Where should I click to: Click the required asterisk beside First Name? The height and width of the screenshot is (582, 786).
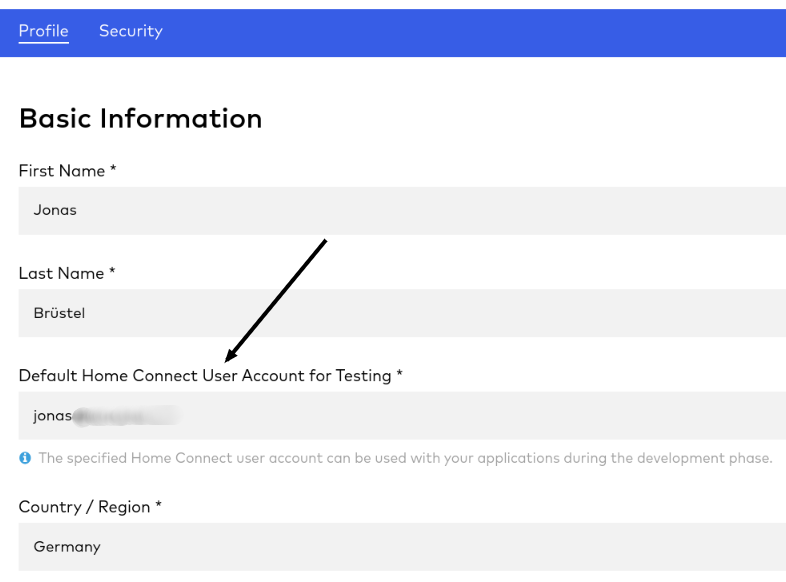[113, 170]
